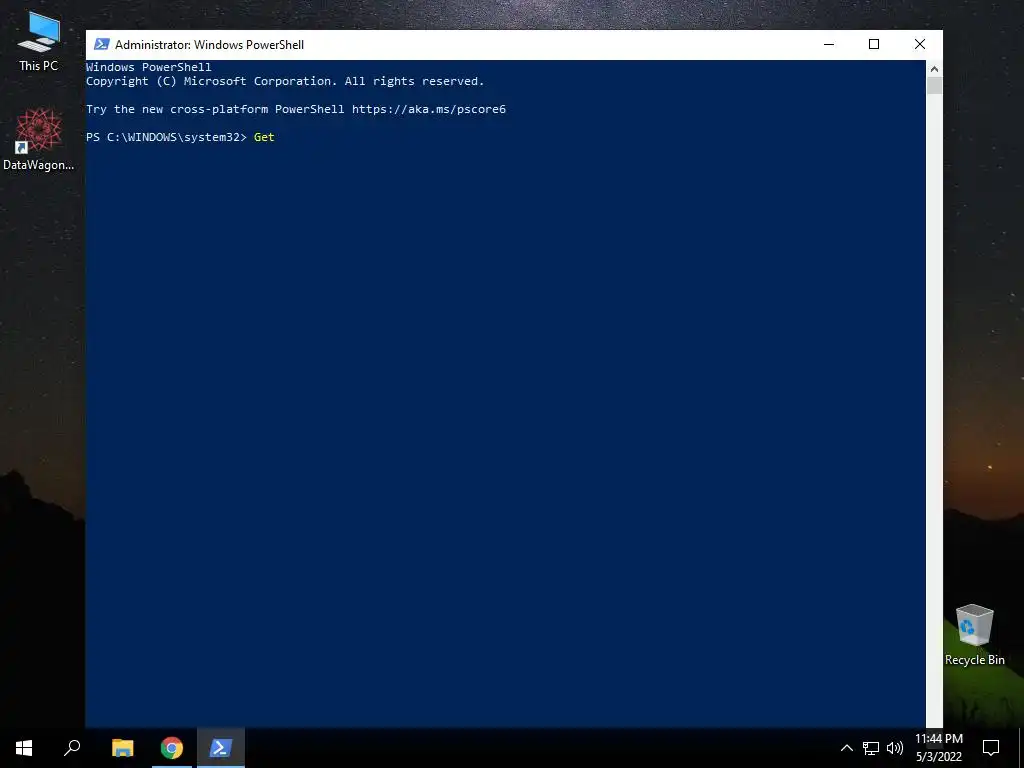Open the taskbar search magnifier
This screenshot has width=1024, height=768.
pyautogui.click(x=72, y=748)
